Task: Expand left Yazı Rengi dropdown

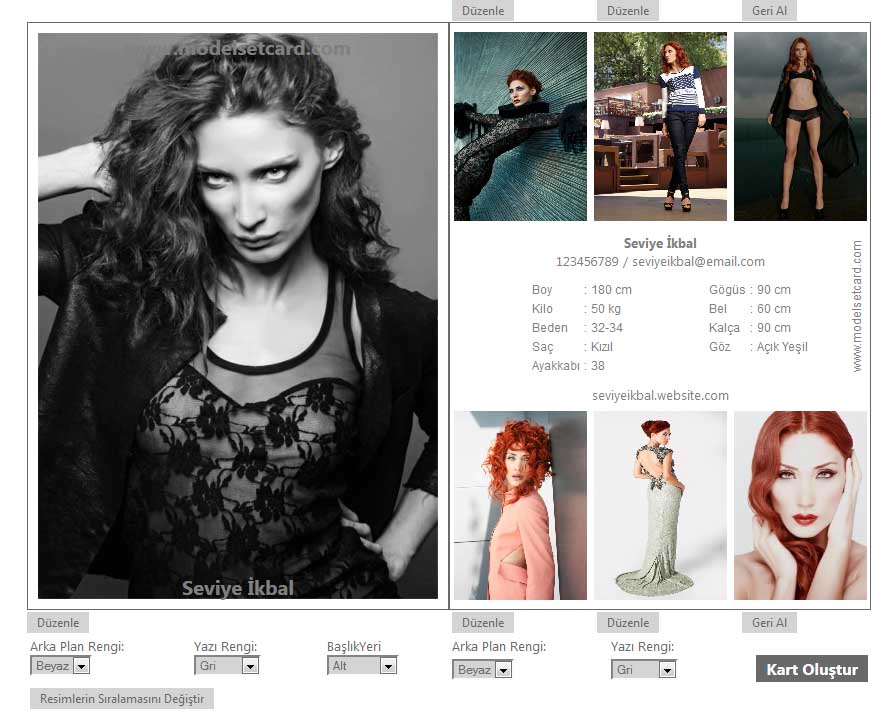Action: pos(226,666)
